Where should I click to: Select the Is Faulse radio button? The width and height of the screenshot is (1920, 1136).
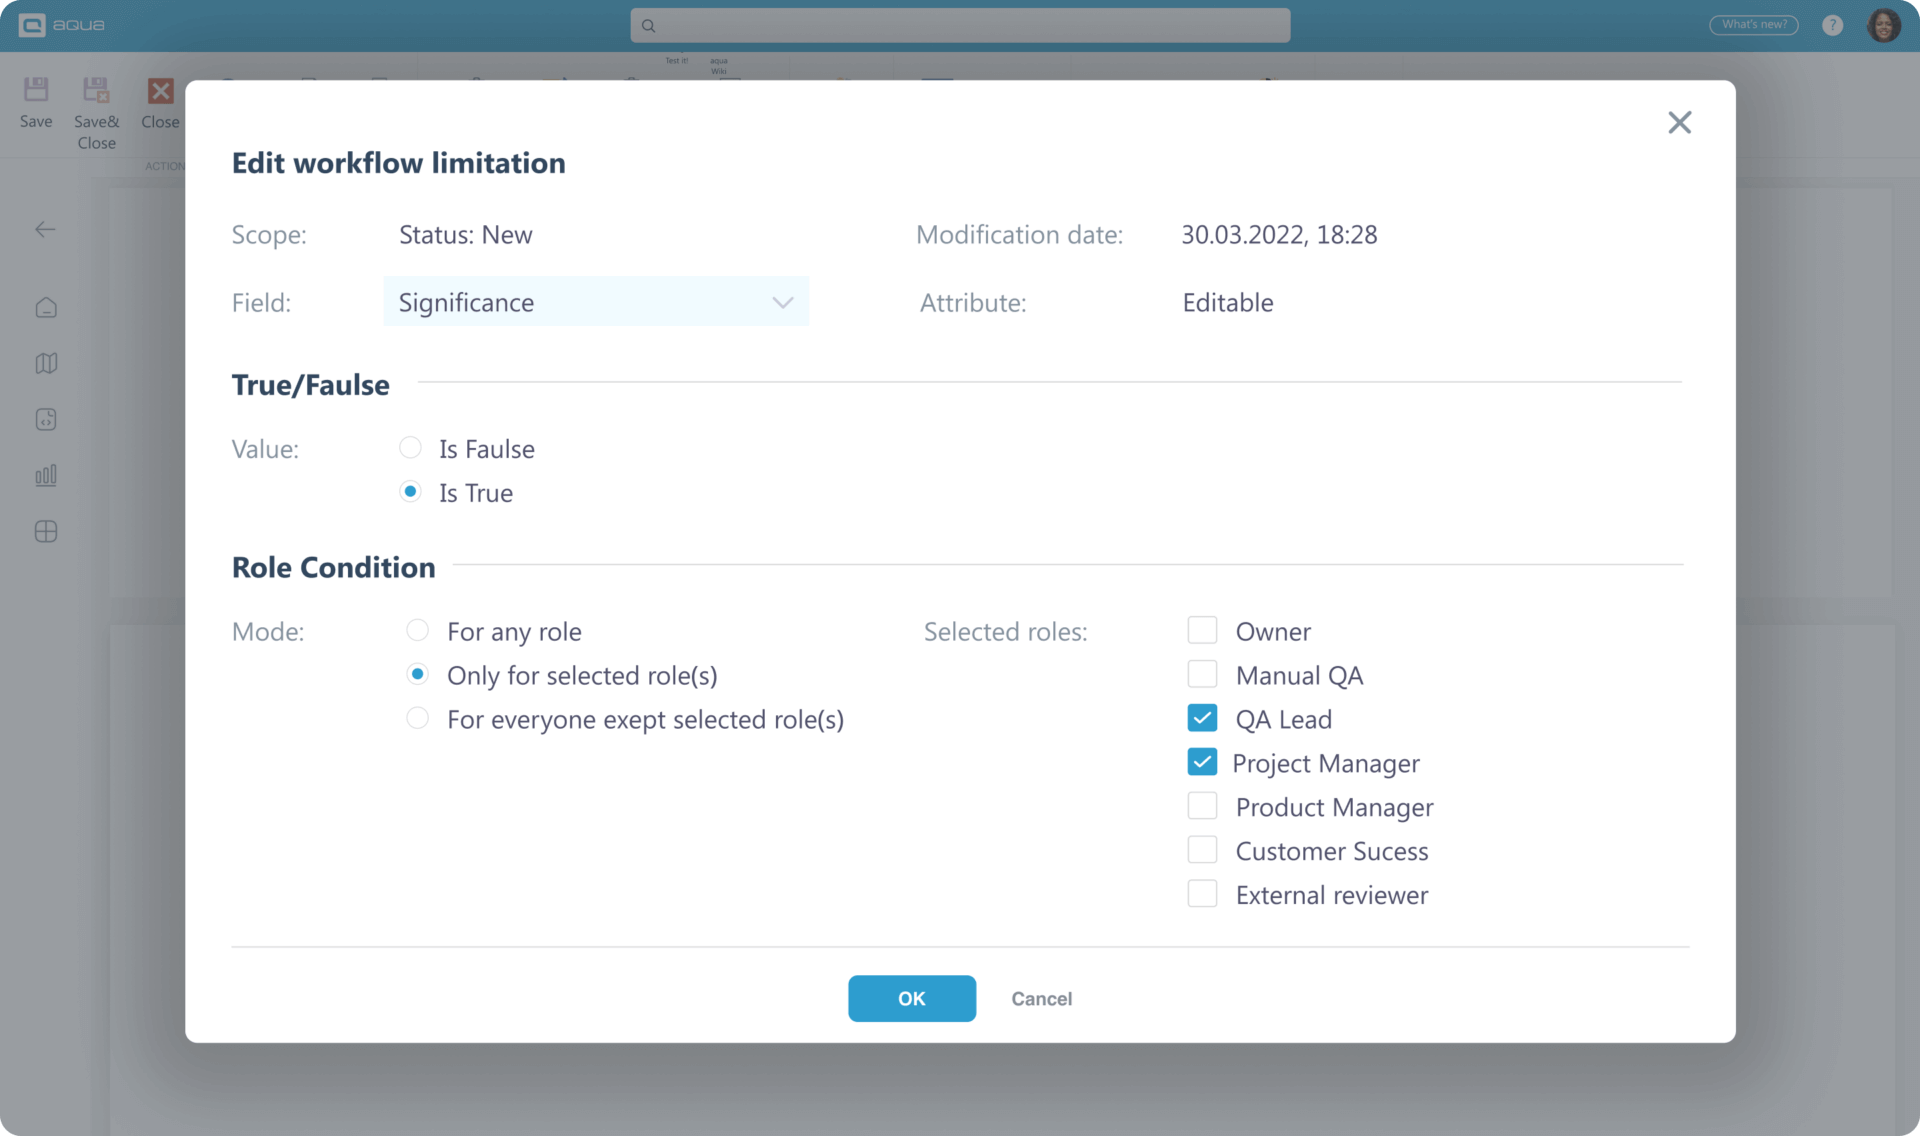pos(410,448)
